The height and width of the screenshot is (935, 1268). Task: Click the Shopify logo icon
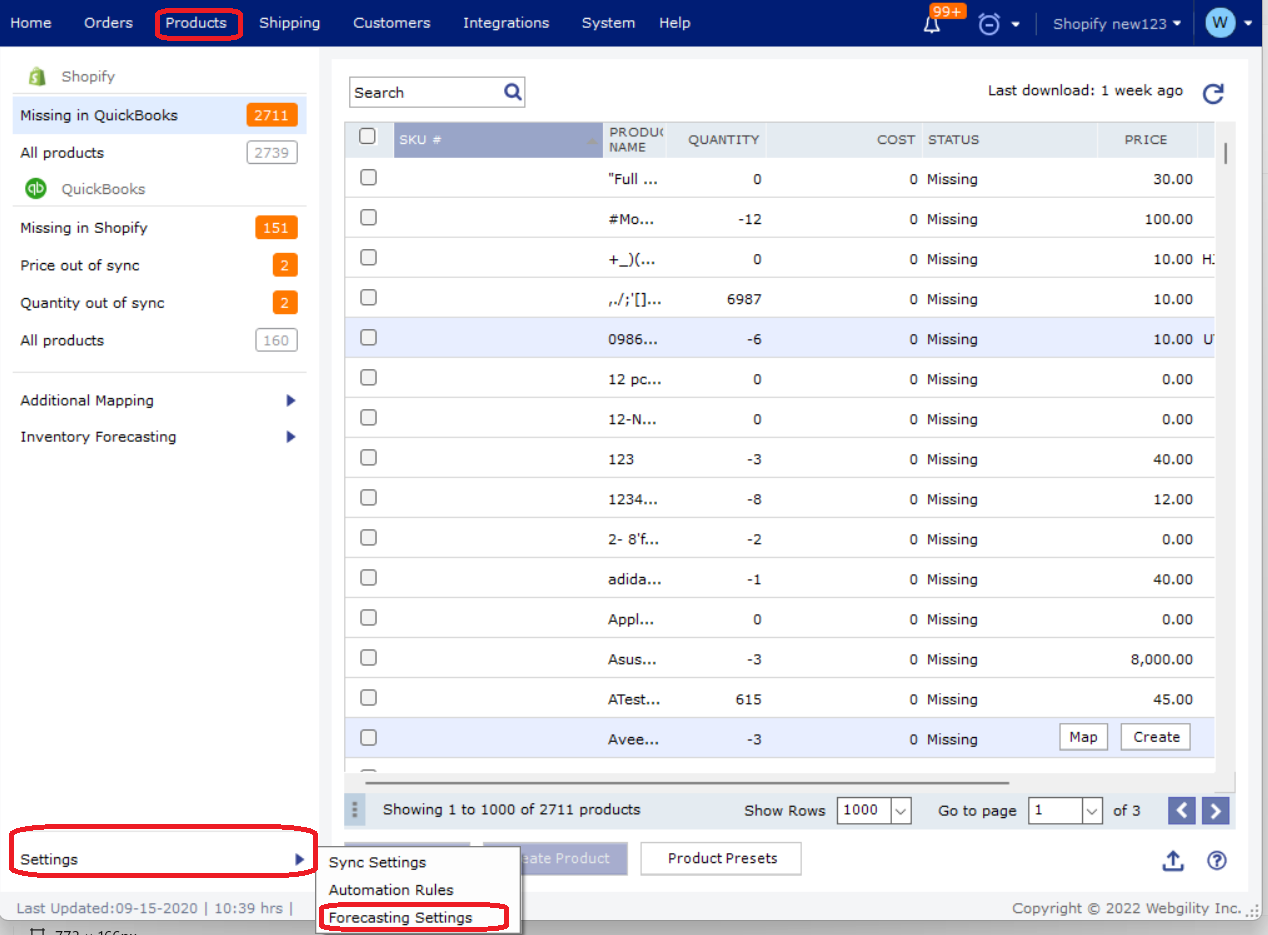38,76
